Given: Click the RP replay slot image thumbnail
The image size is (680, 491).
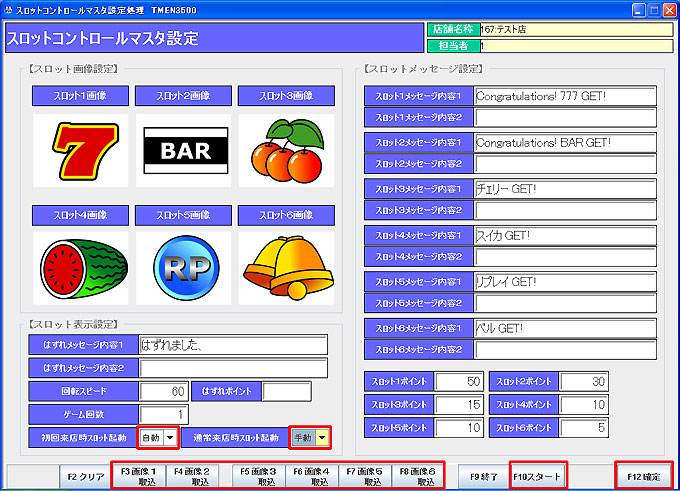Looking at the screenshot, I should (x=183, y=268).
